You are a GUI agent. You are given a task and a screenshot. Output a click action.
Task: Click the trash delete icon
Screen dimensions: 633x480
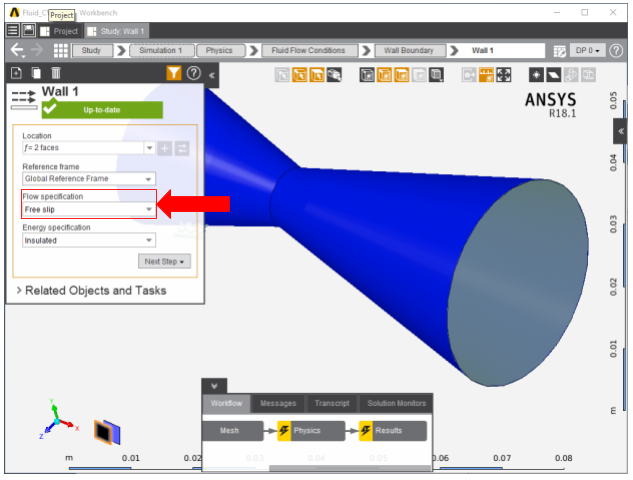click(x=56, y=73)
